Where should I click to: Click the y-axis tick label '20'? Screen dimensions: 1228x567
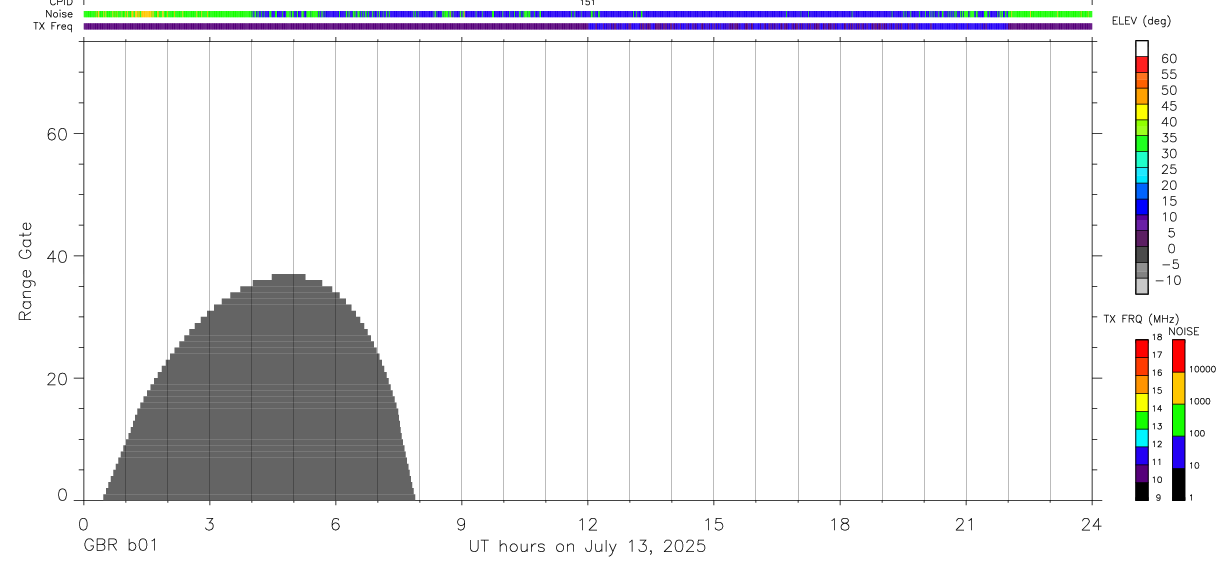tap(57, 379)
